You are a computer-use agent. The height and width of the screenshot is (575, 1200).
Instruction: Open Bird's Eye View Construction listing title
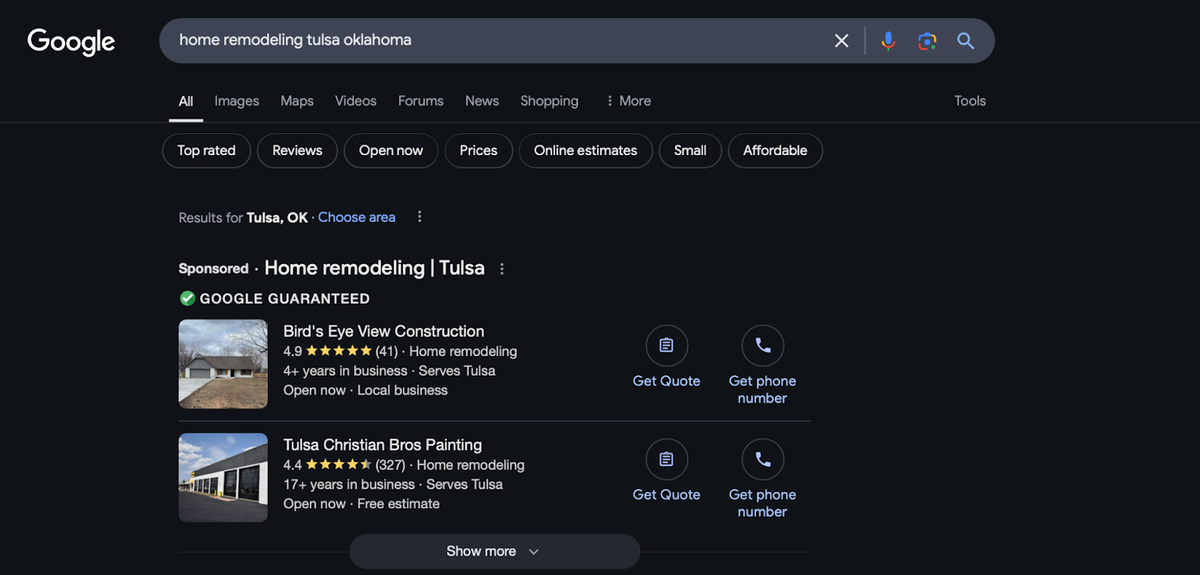(x=384, y=331)
